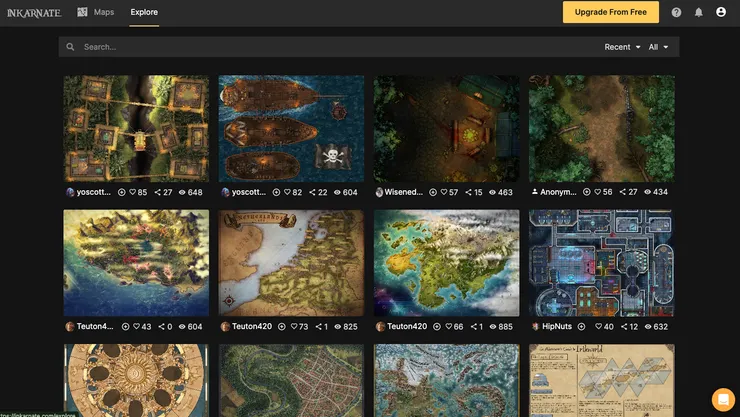The image size is (740, 417).
Task: Click the clone icon next to Wisened
Action: click(x=433, y=192)
